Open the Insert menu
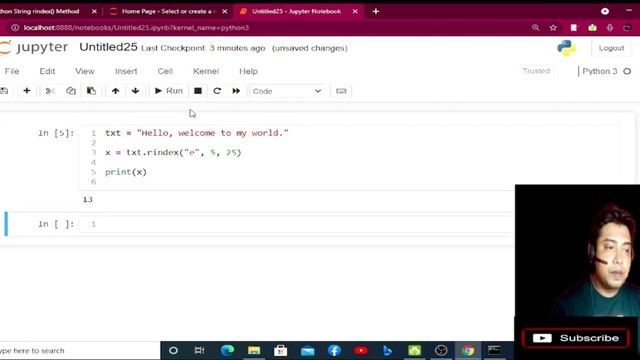The image size is (640, 360). tap(126, 71)
